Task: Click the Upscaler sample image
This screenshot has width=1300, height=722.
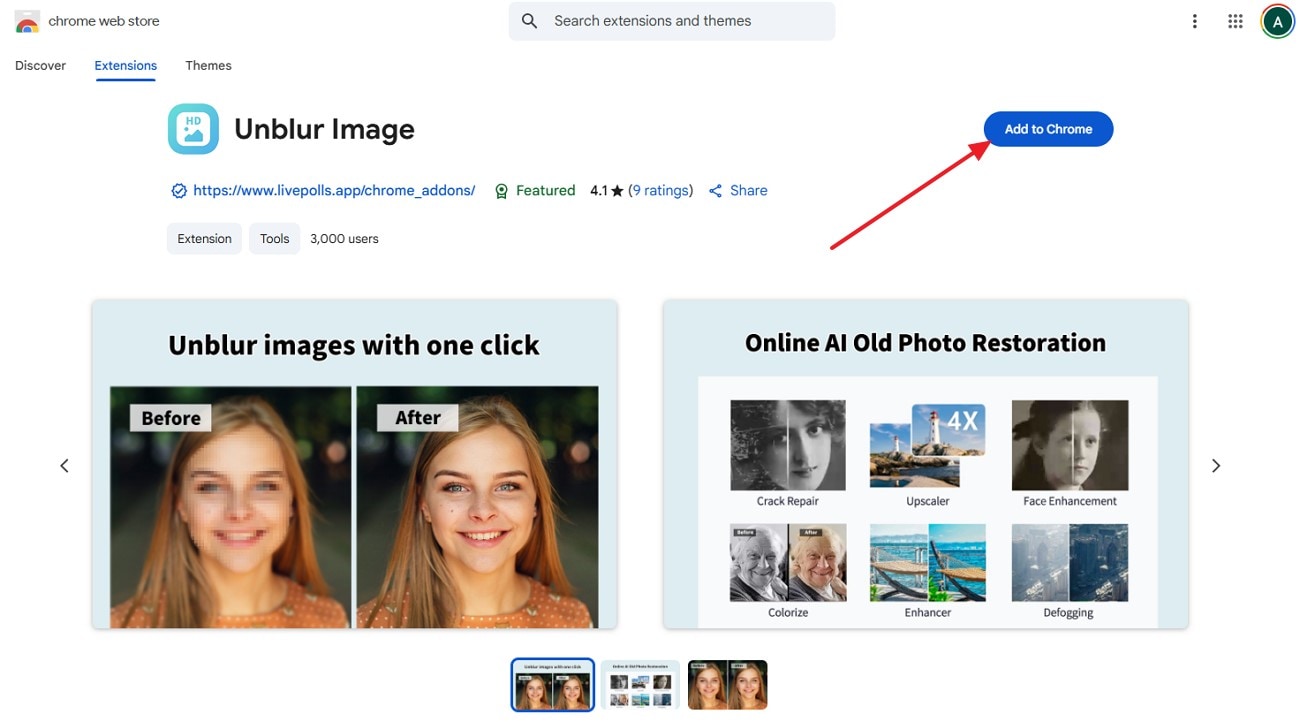Action: click(928, 445)
